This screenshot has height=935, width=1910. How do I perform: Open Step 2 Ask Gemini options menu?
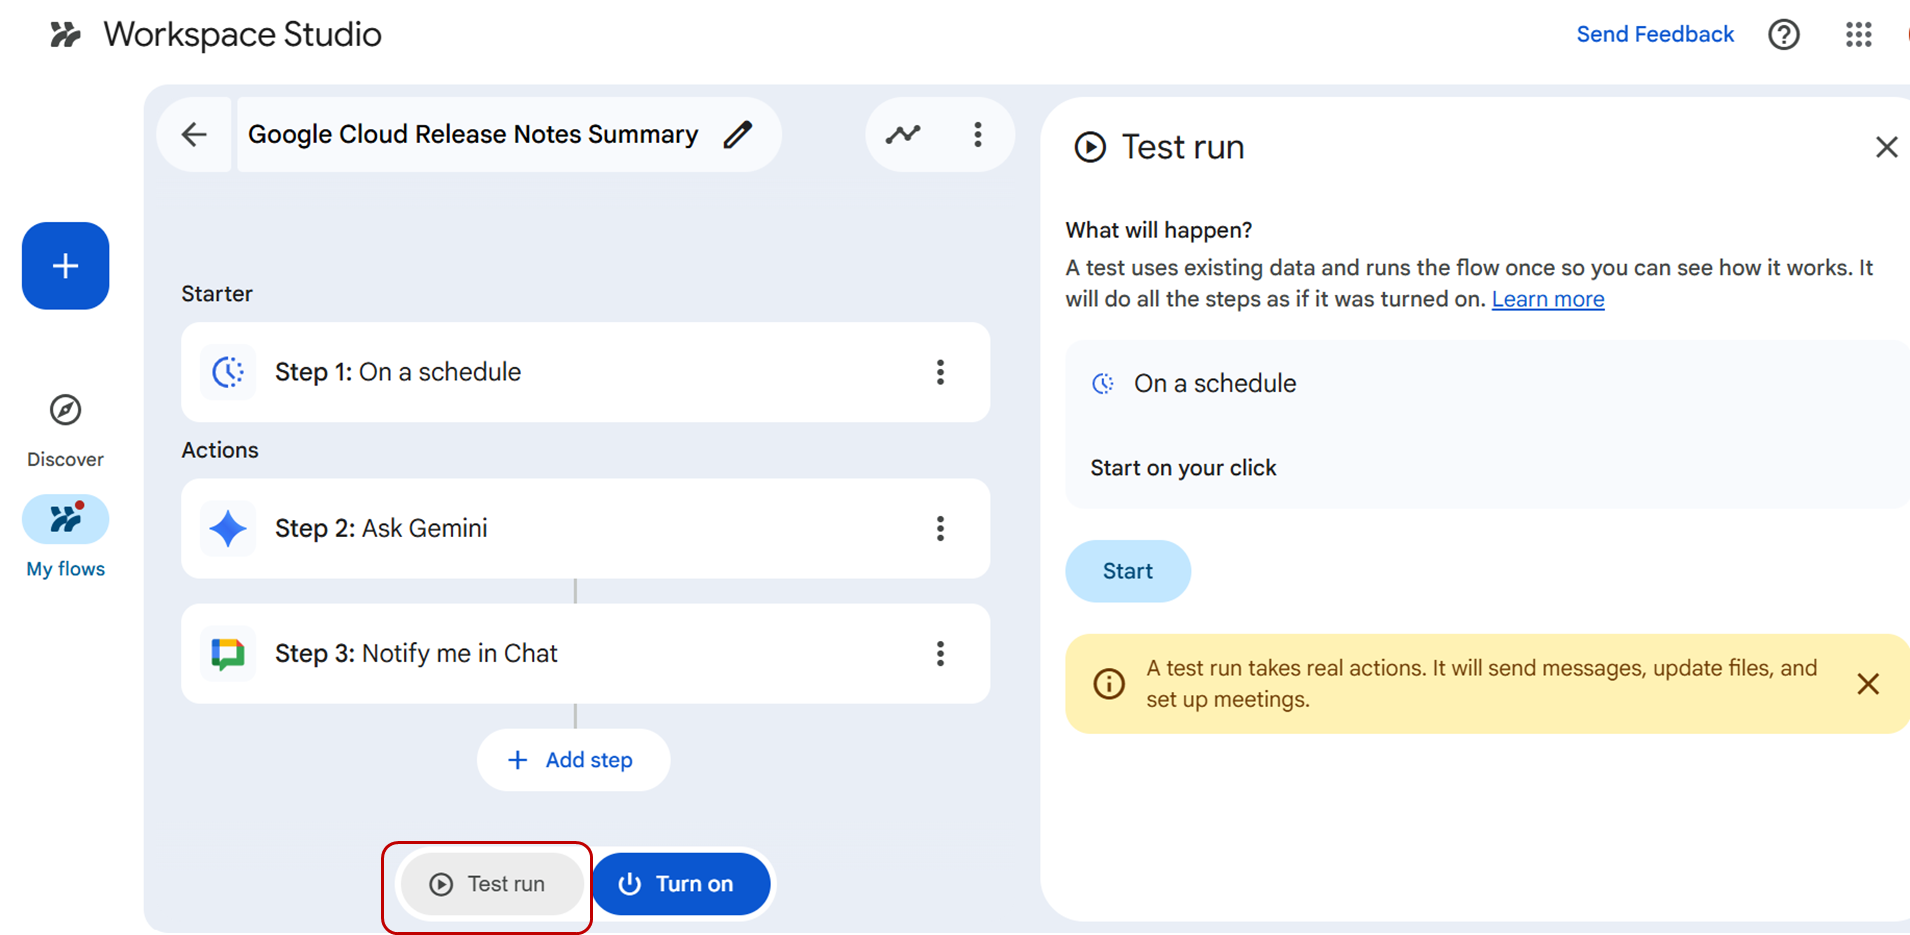click(940, 528)
